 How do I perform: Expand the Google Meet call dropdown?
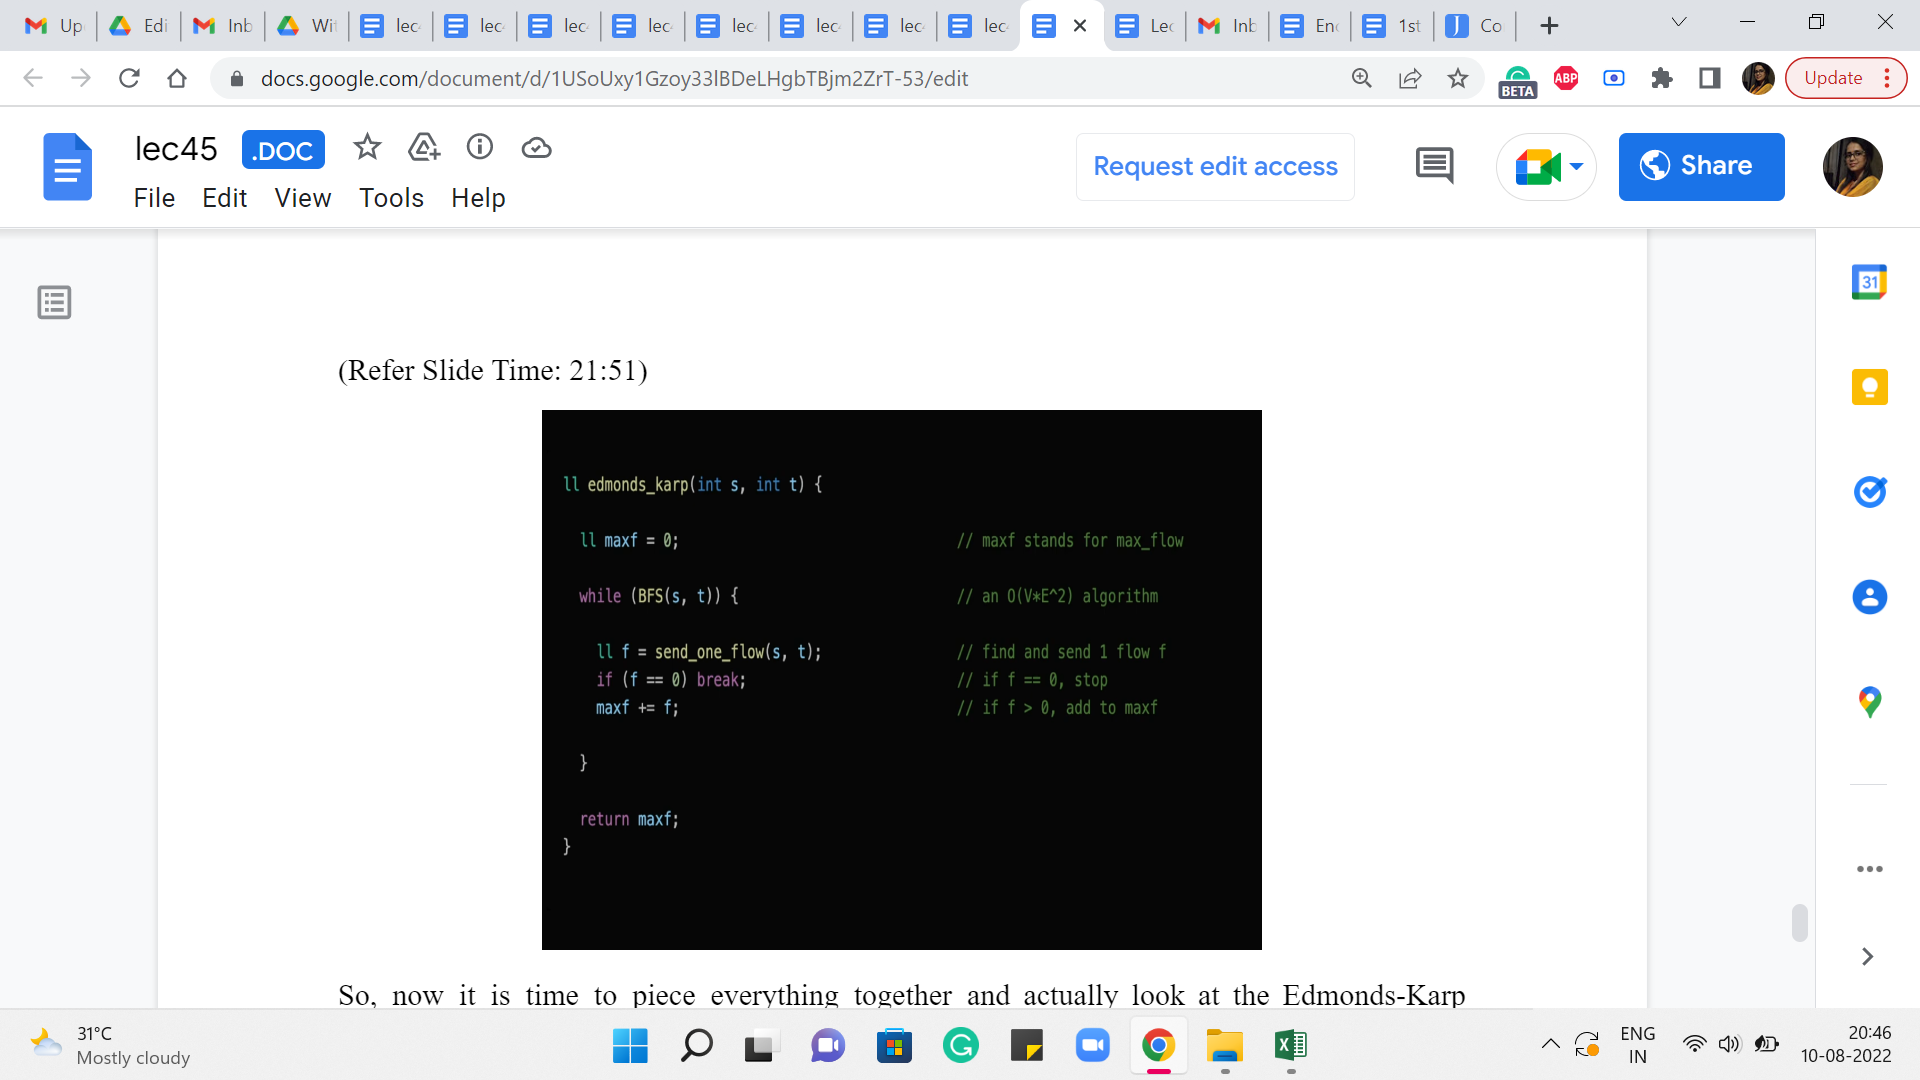(1577, 166)
